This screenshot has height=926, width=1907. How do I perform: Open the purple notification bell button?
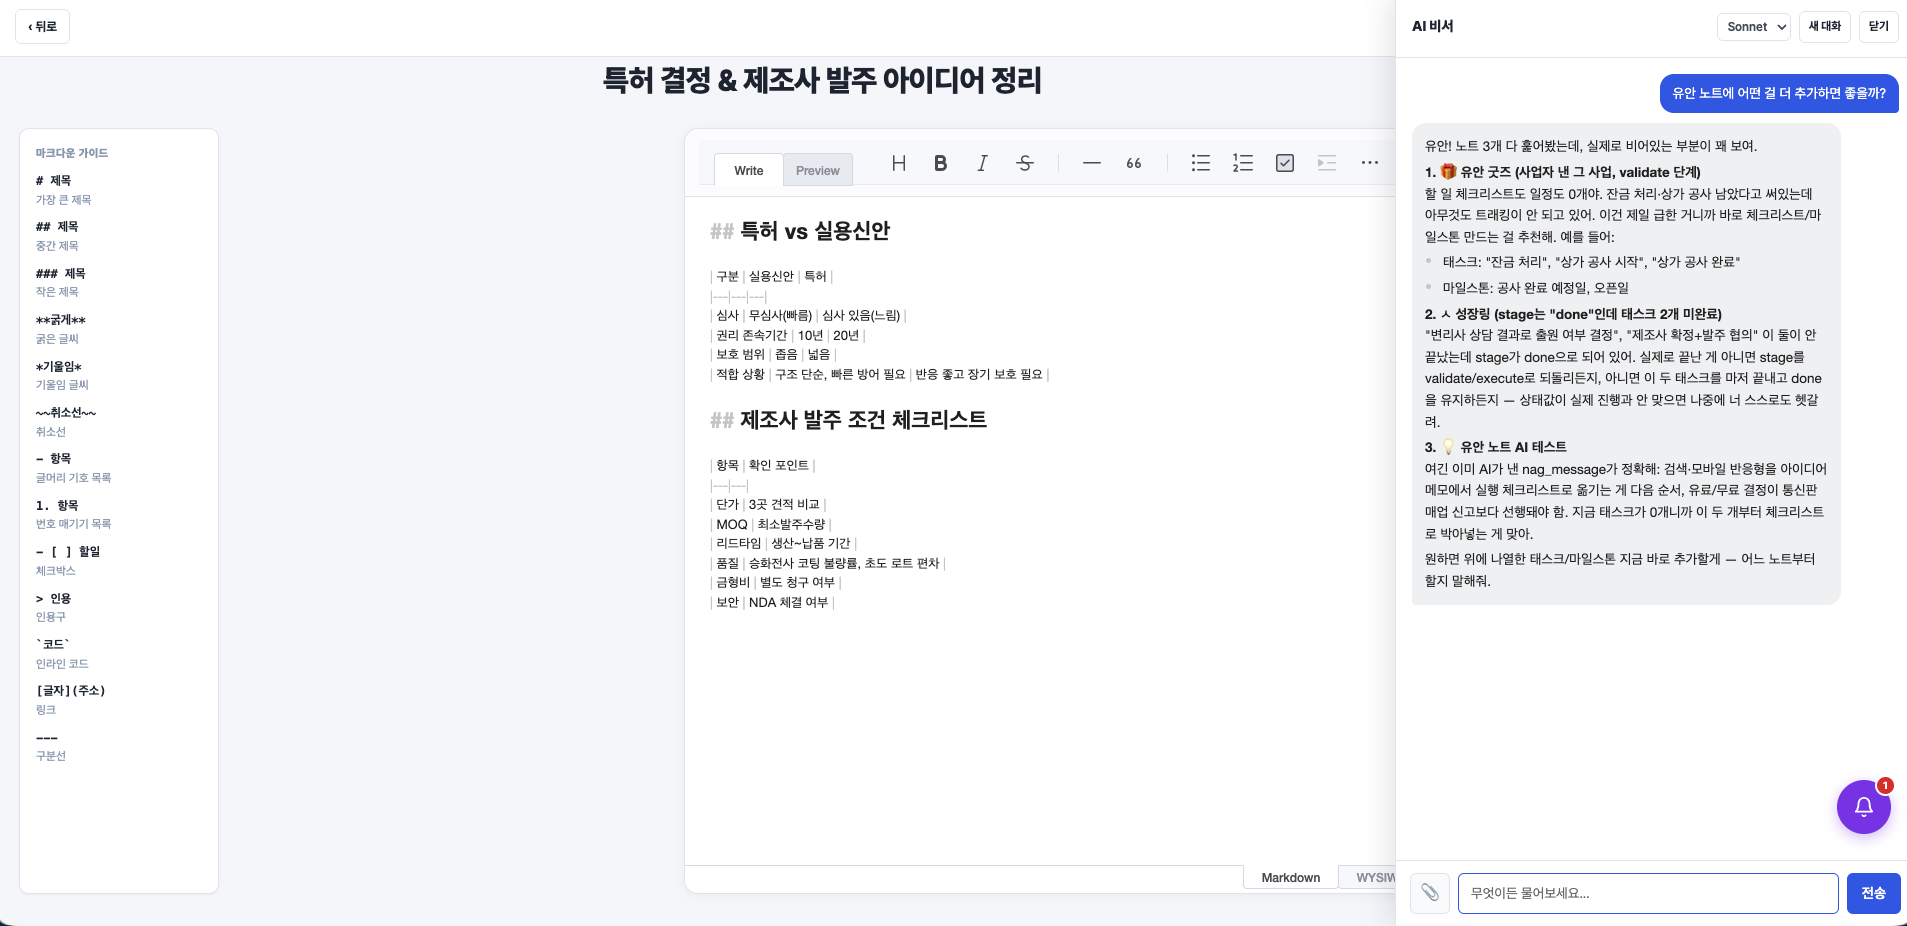(1863, 807)
